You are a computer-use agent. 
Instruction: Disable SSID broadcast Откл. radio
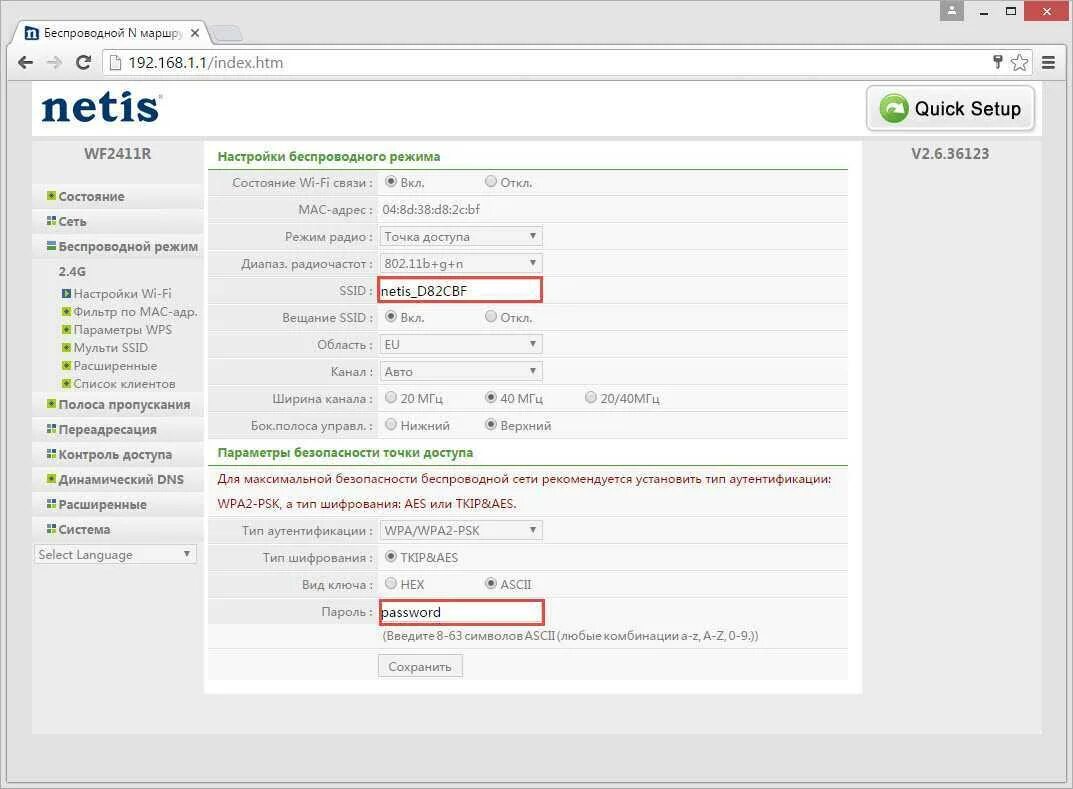tap(491, 317)
